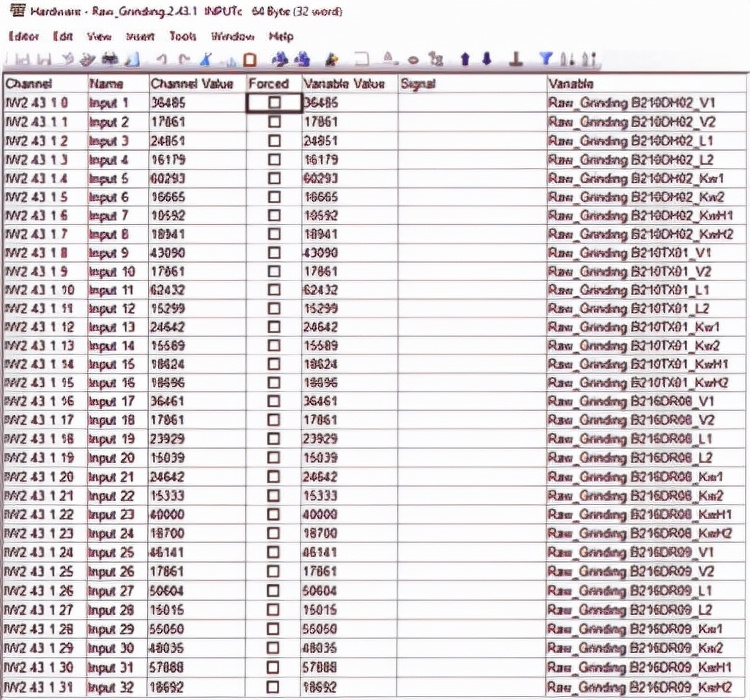
Task: Click the dark yellow-accented toolbar icon
Action: tap(331, 60)
